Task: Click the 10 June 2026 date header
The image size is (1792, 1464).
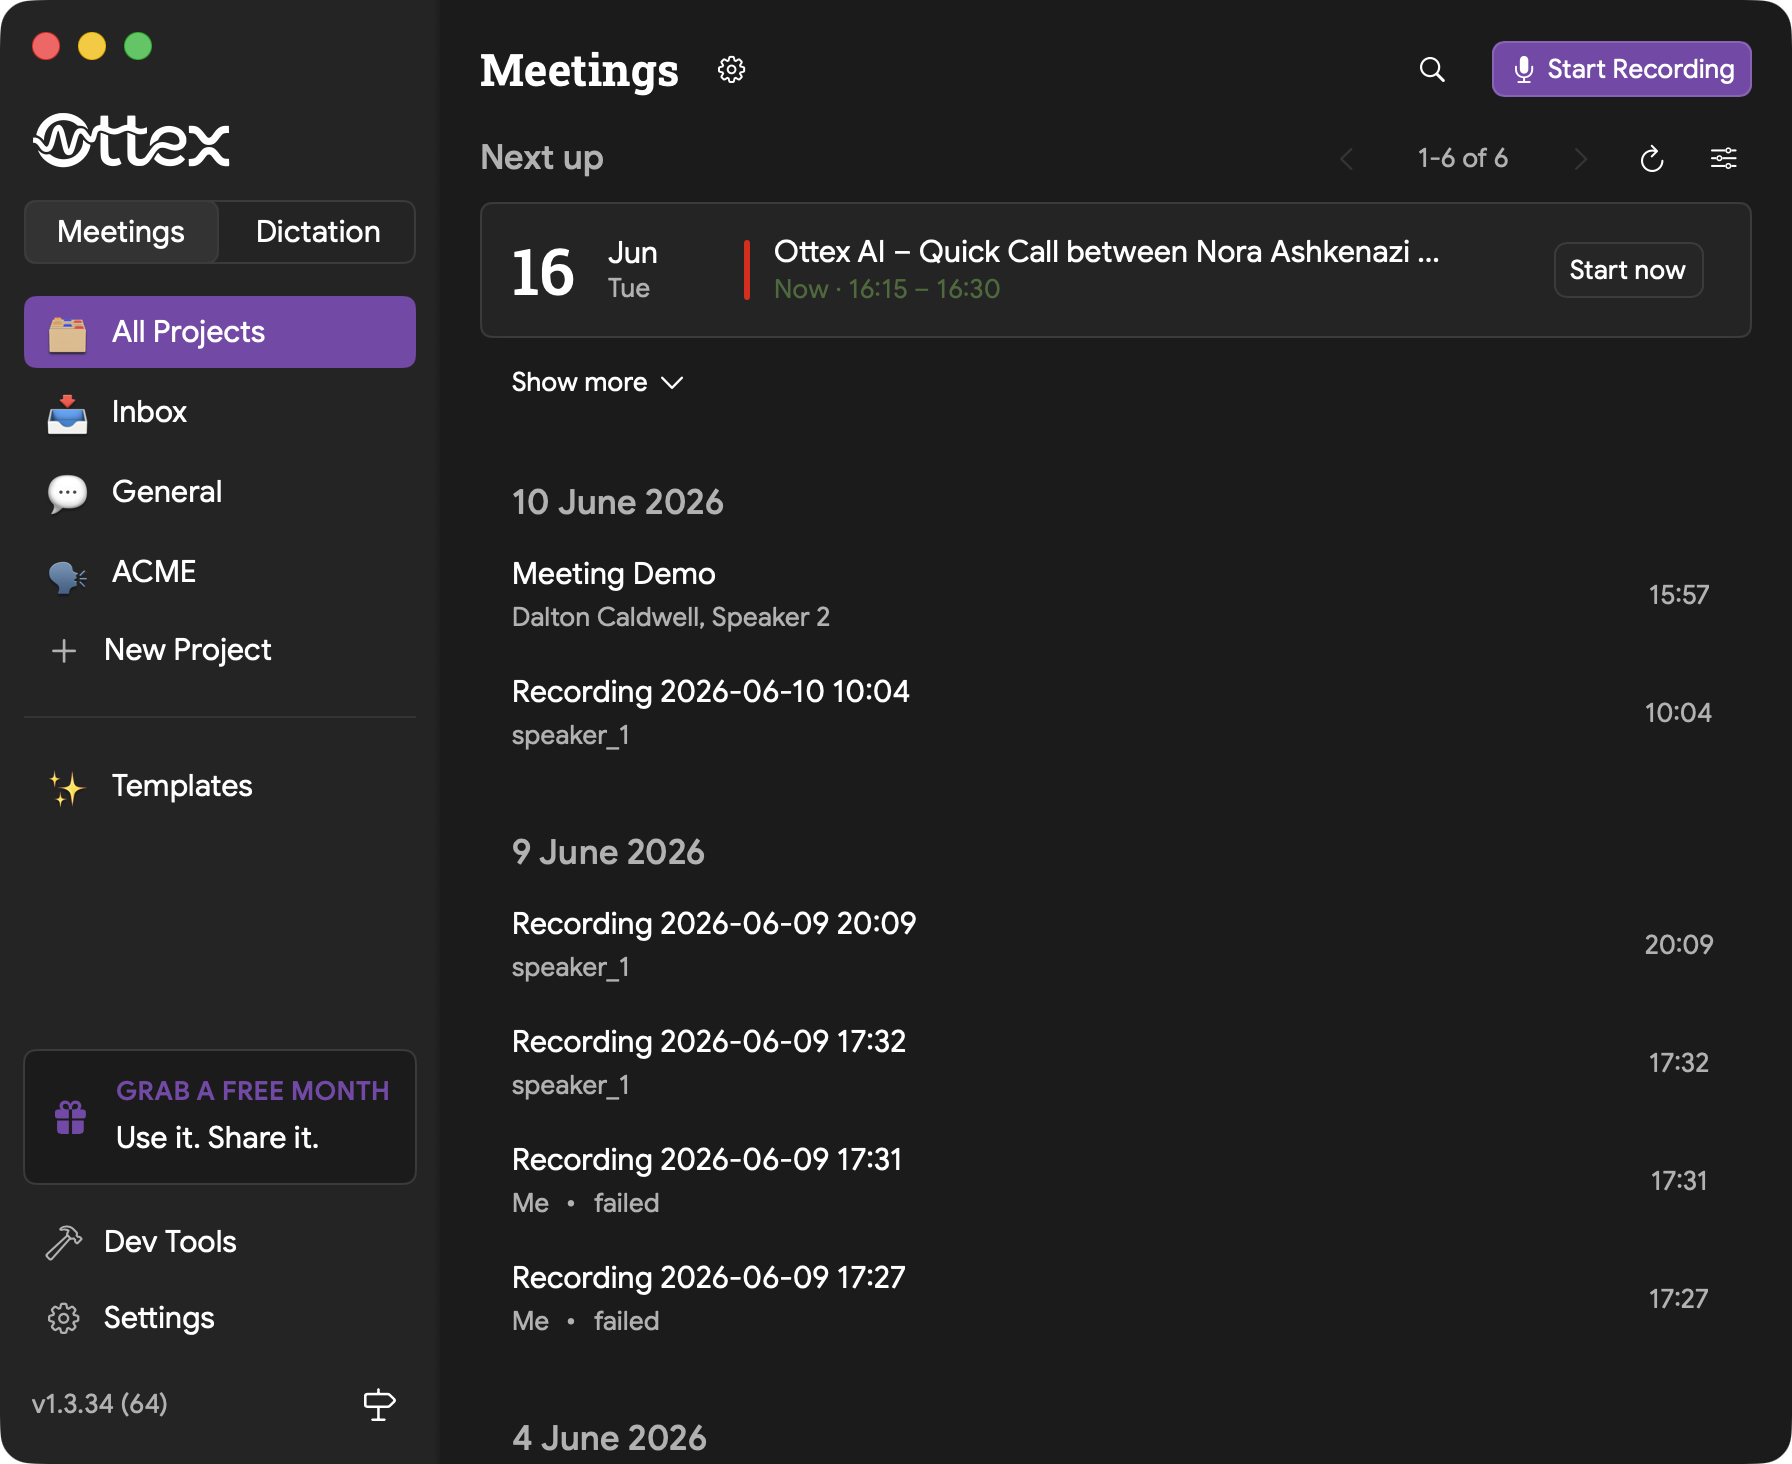Action: (618, 502)
